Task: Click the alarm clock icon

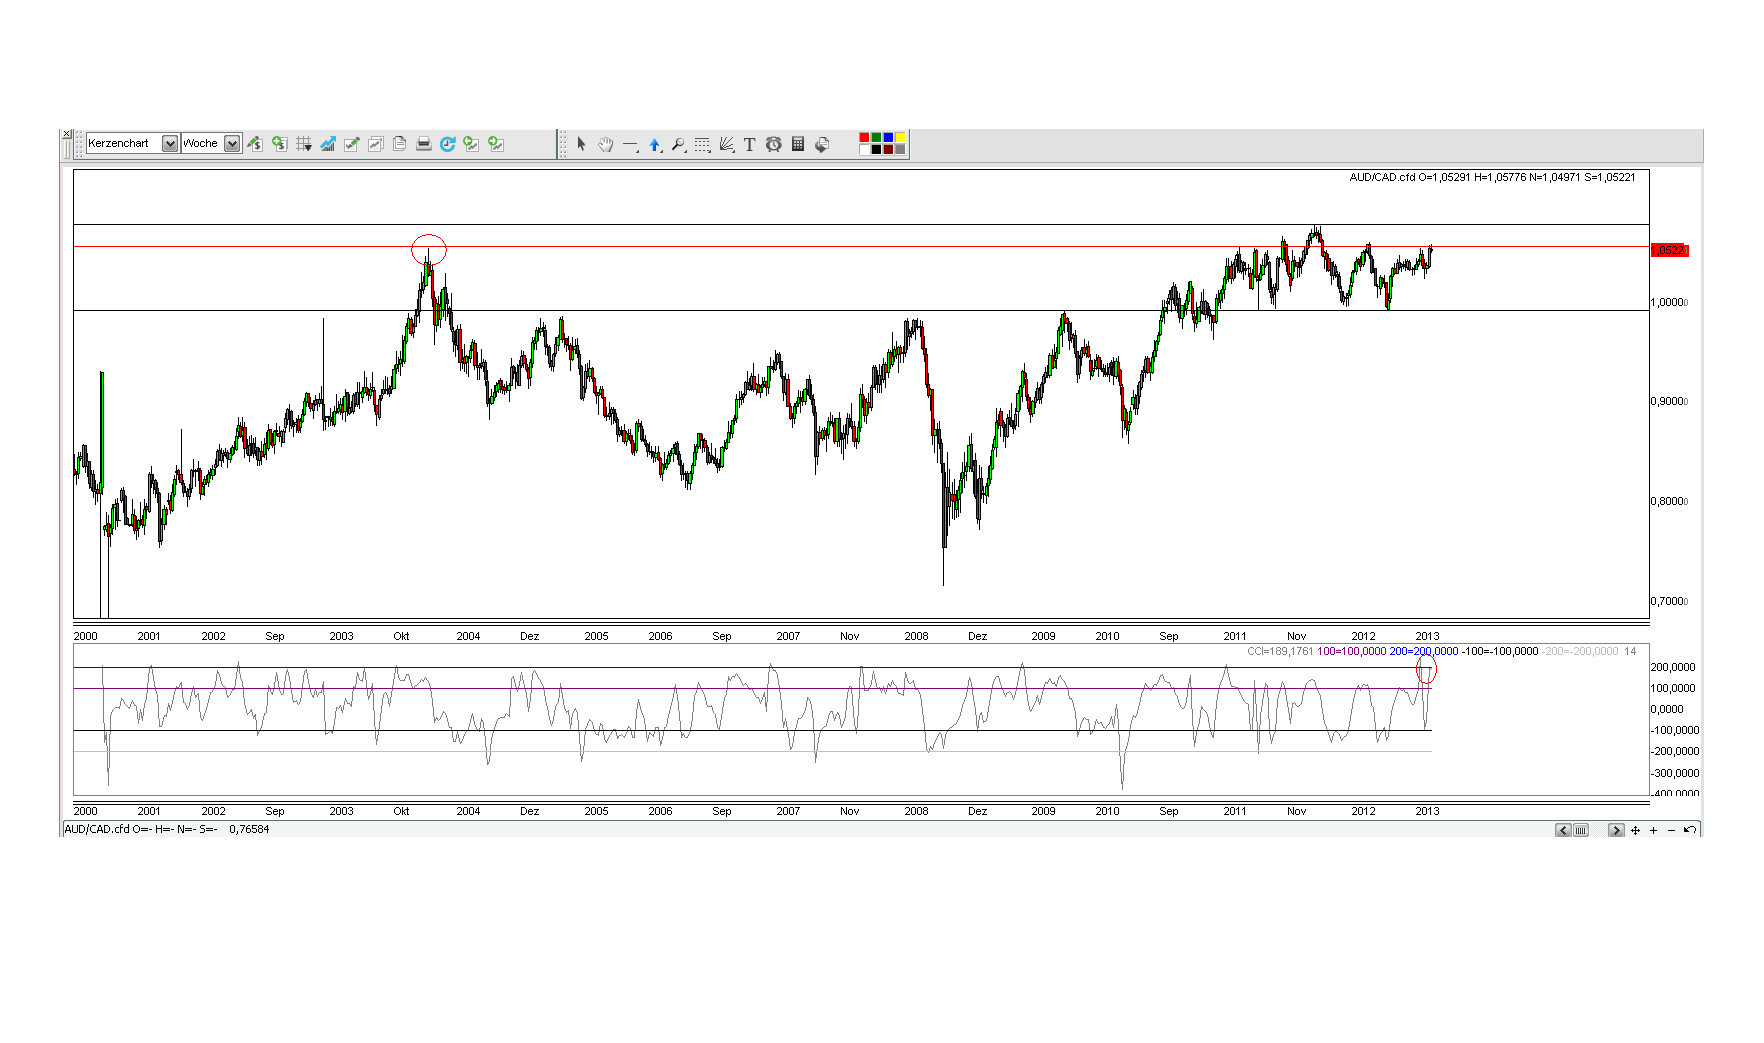Action: click(x=774, y=144)
